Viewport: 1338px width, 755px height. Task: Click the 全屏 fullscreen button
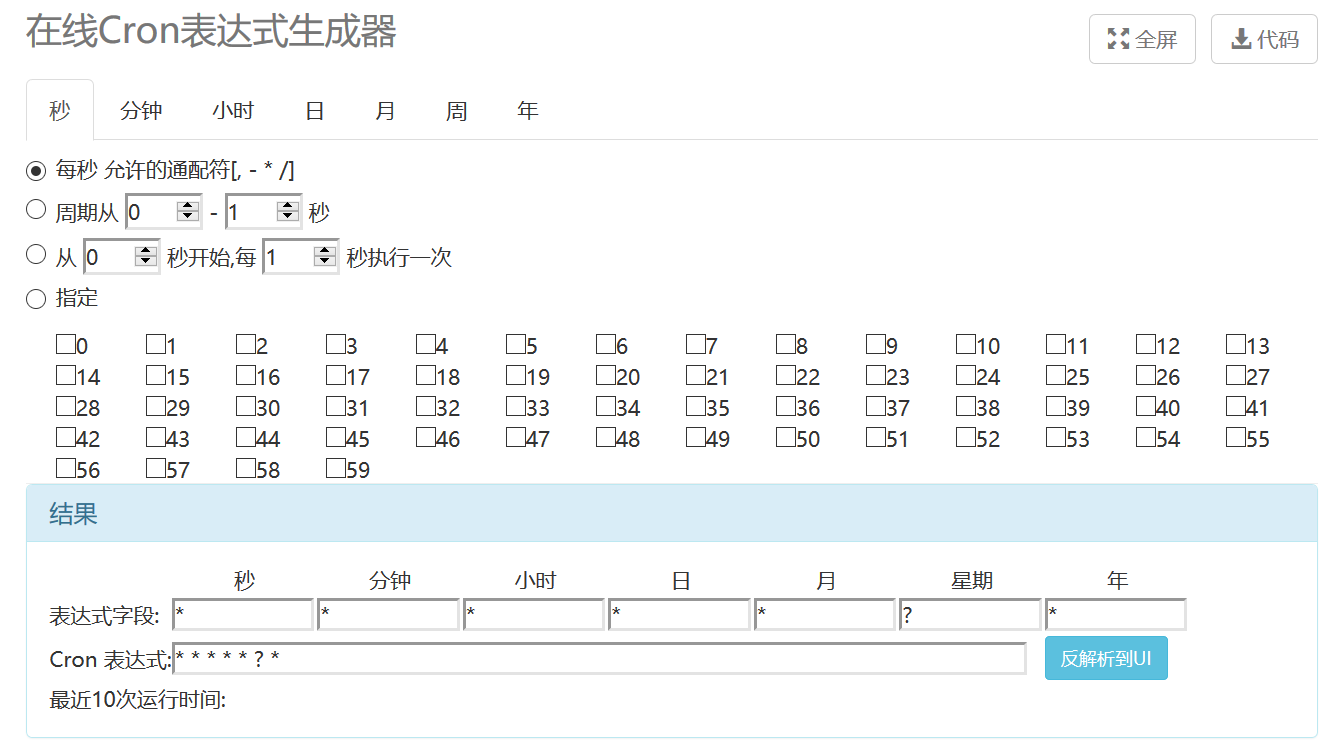click(1141, 39)
